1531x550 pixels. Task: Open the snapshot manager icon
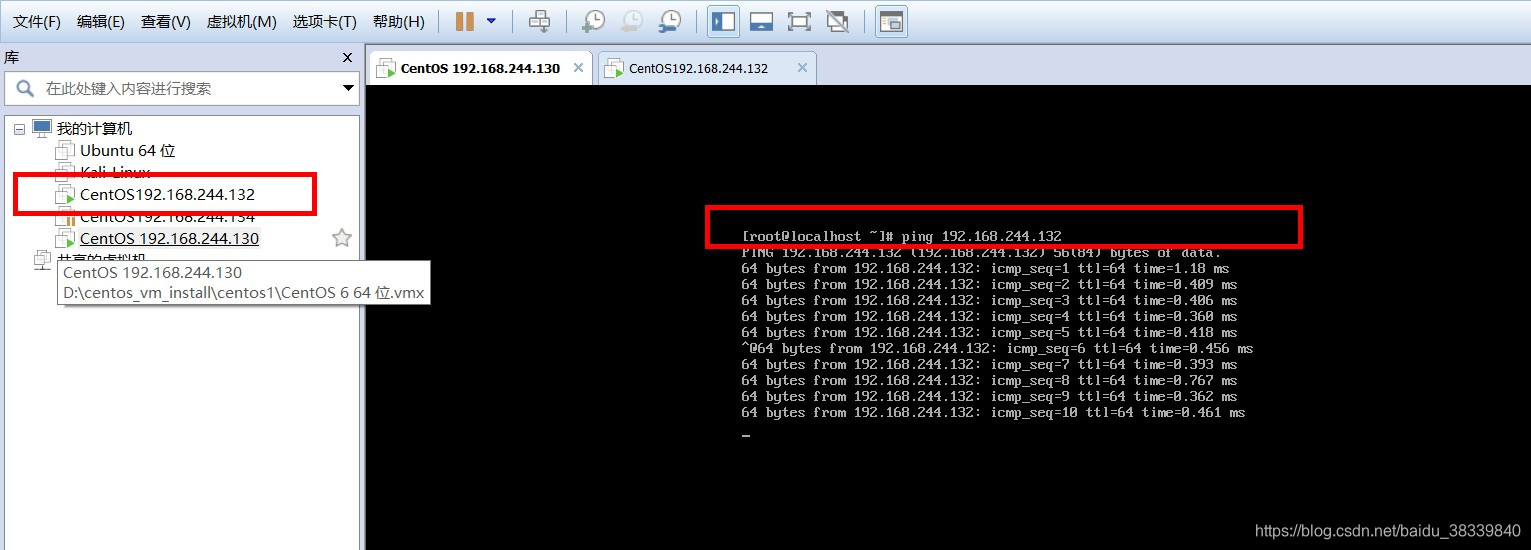pyautogui.click(x=670, y=21)
